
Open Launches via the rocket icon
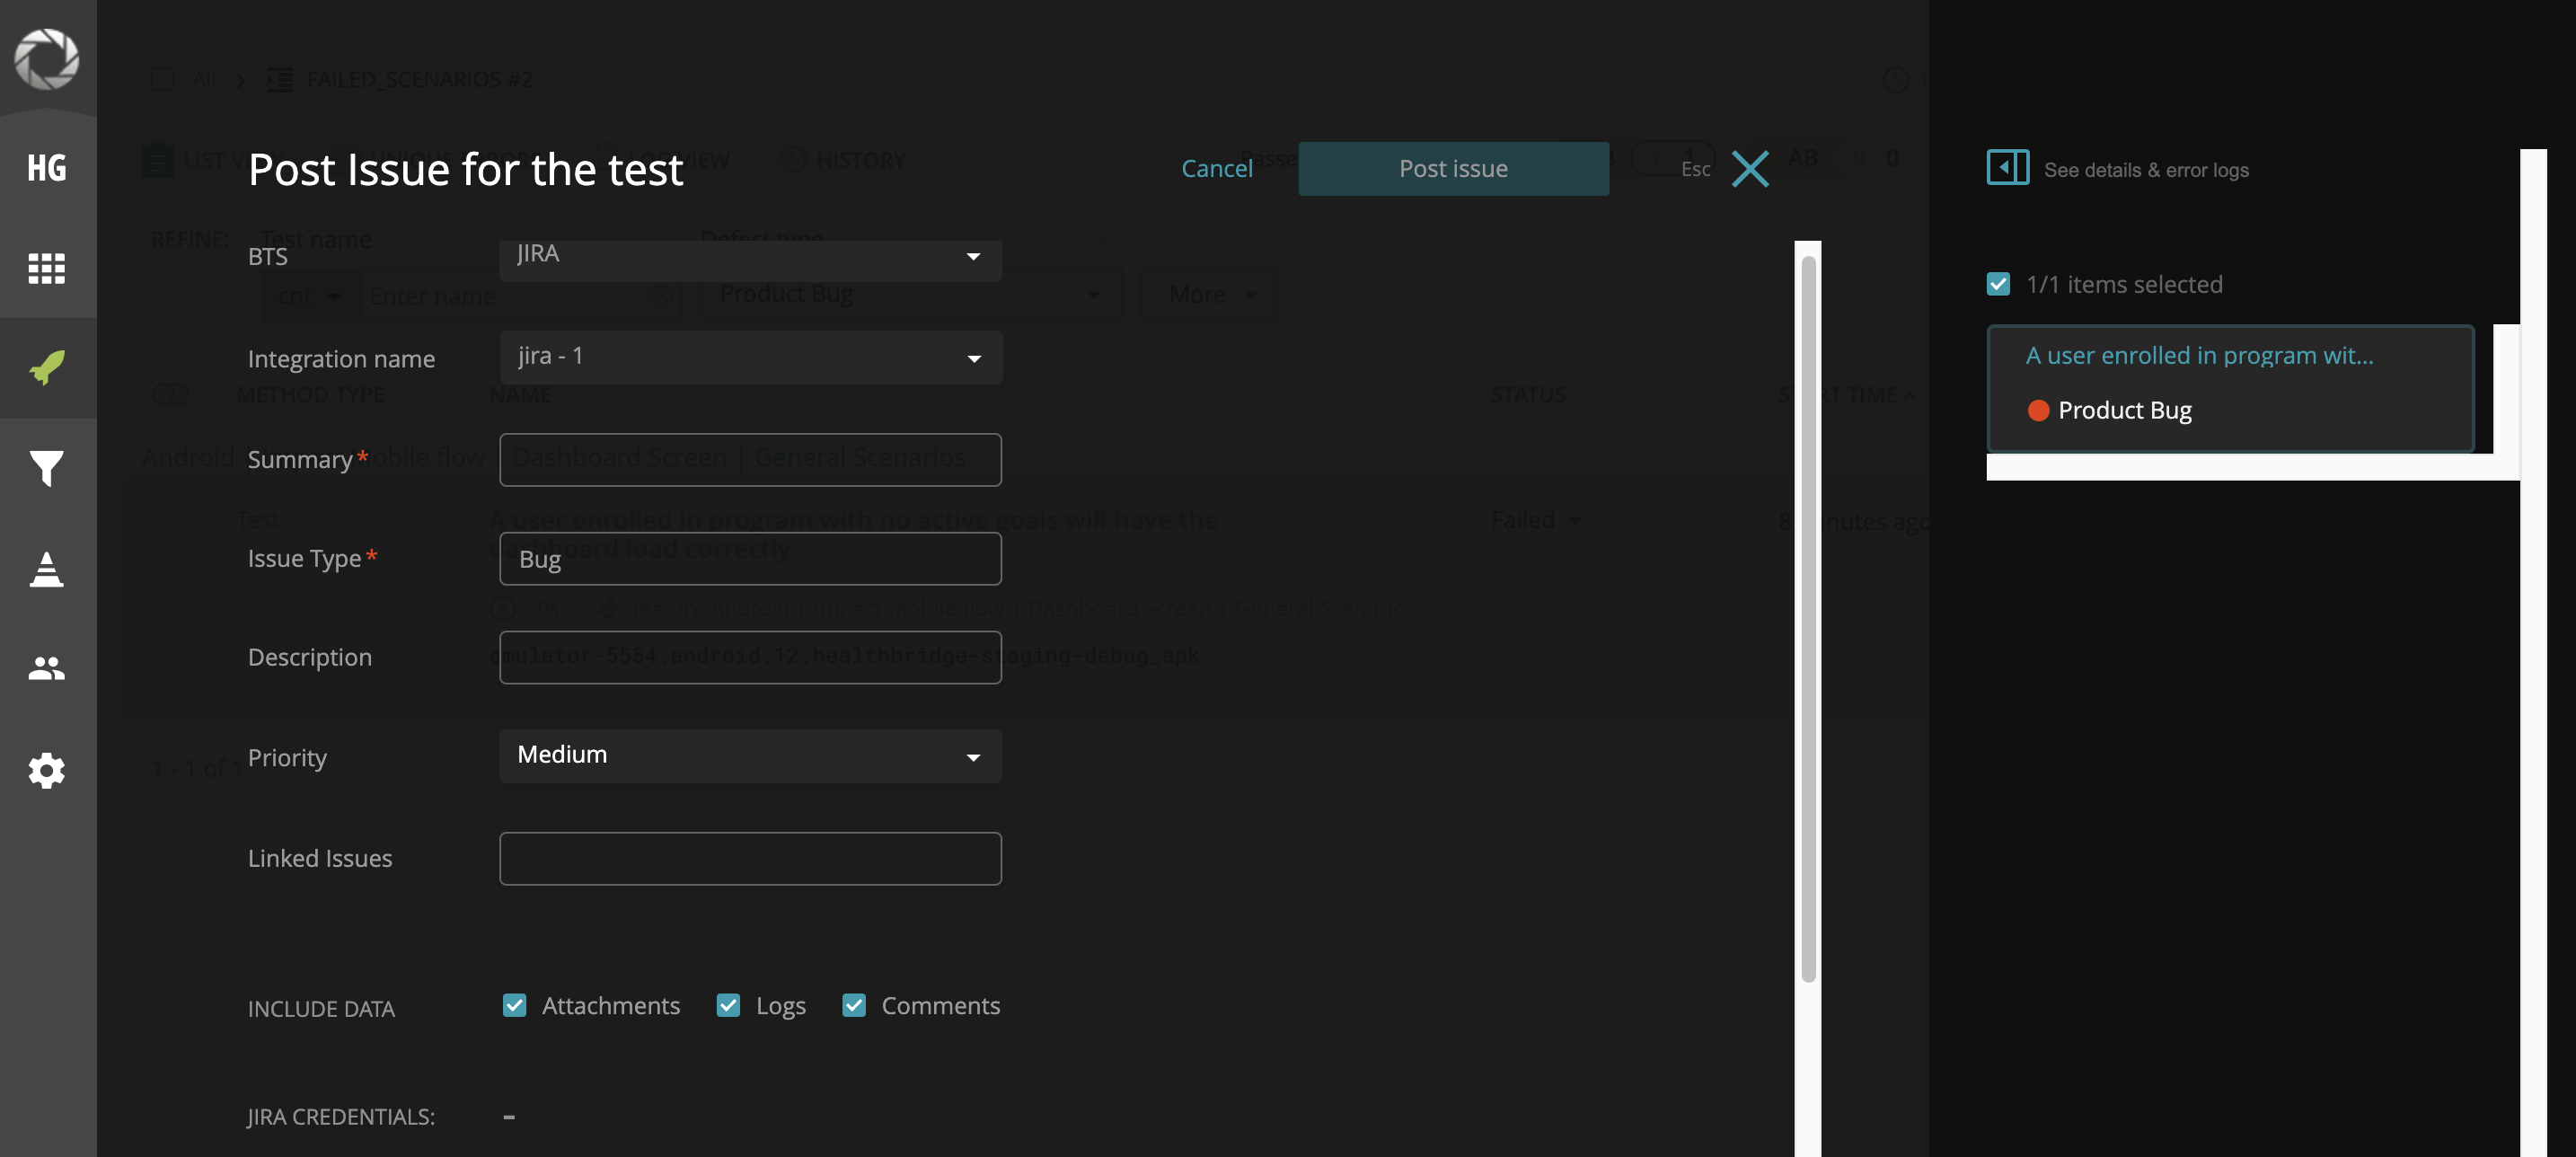[47, 367]
